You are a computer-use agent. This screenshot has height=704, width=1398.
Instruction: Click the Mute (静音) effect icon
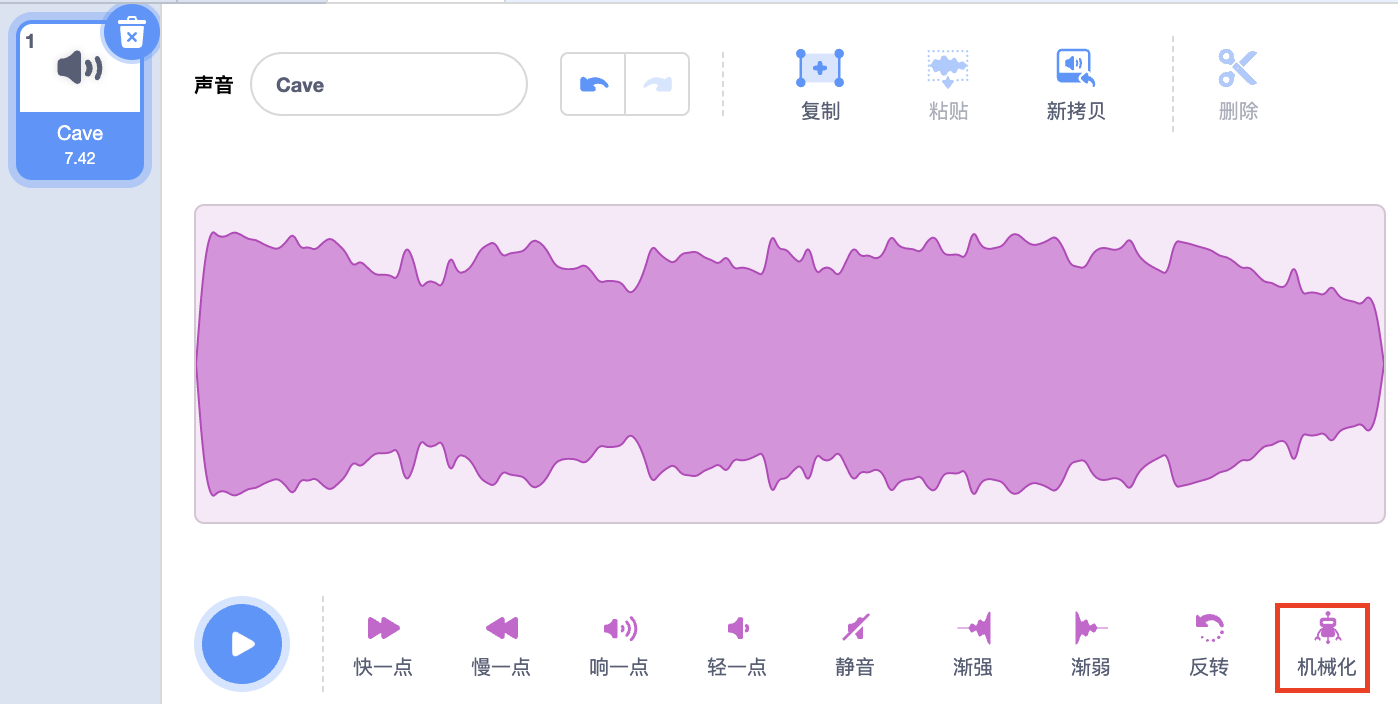855,629
